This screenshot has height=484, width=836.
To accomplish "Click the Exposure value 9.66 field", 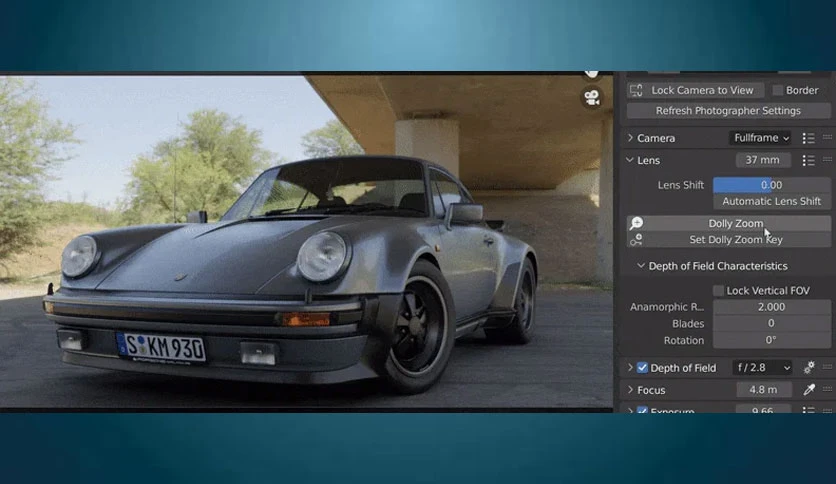I will pos(763,409).
